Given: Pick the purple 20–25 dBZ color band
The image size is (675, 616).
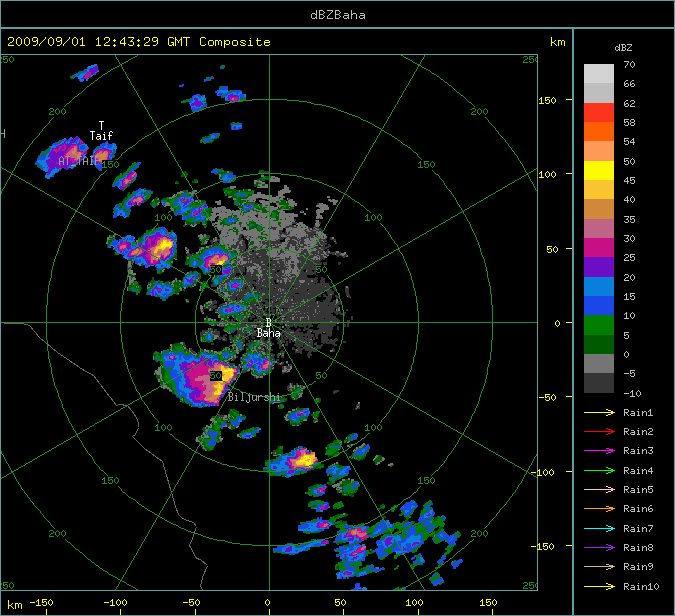Looking at the screenshot, I should click(599, 267).
